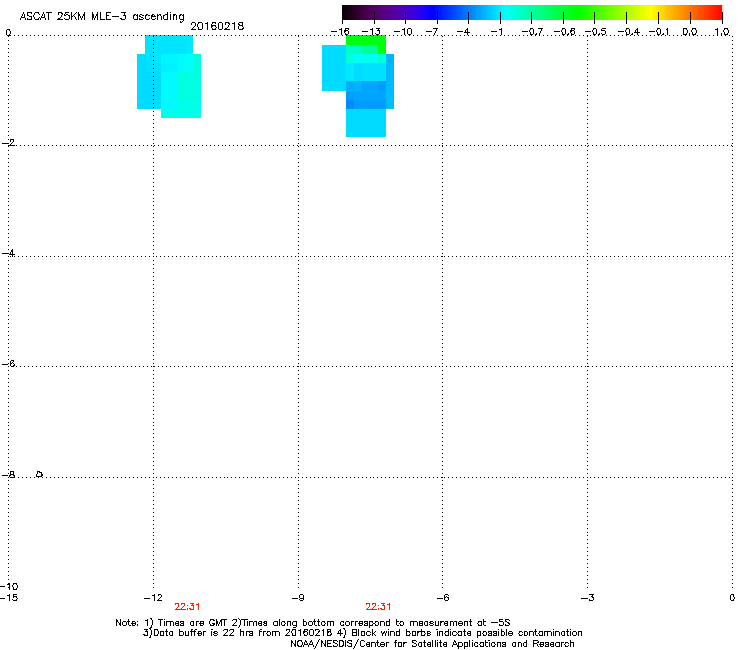The width and height of the screenshot is (740, 650).
Task: Click the color bar label "-13"
Action: click(371, 32)
